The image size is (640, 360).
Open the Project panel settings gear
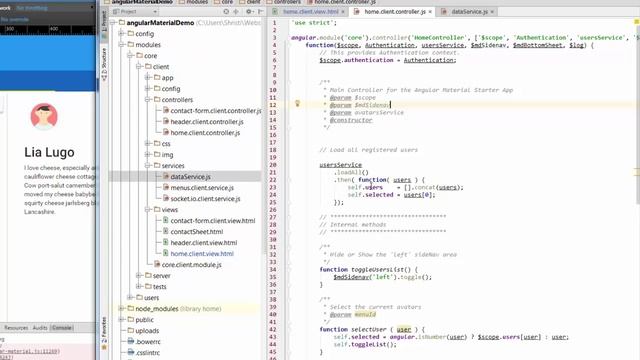pos(249,12)
